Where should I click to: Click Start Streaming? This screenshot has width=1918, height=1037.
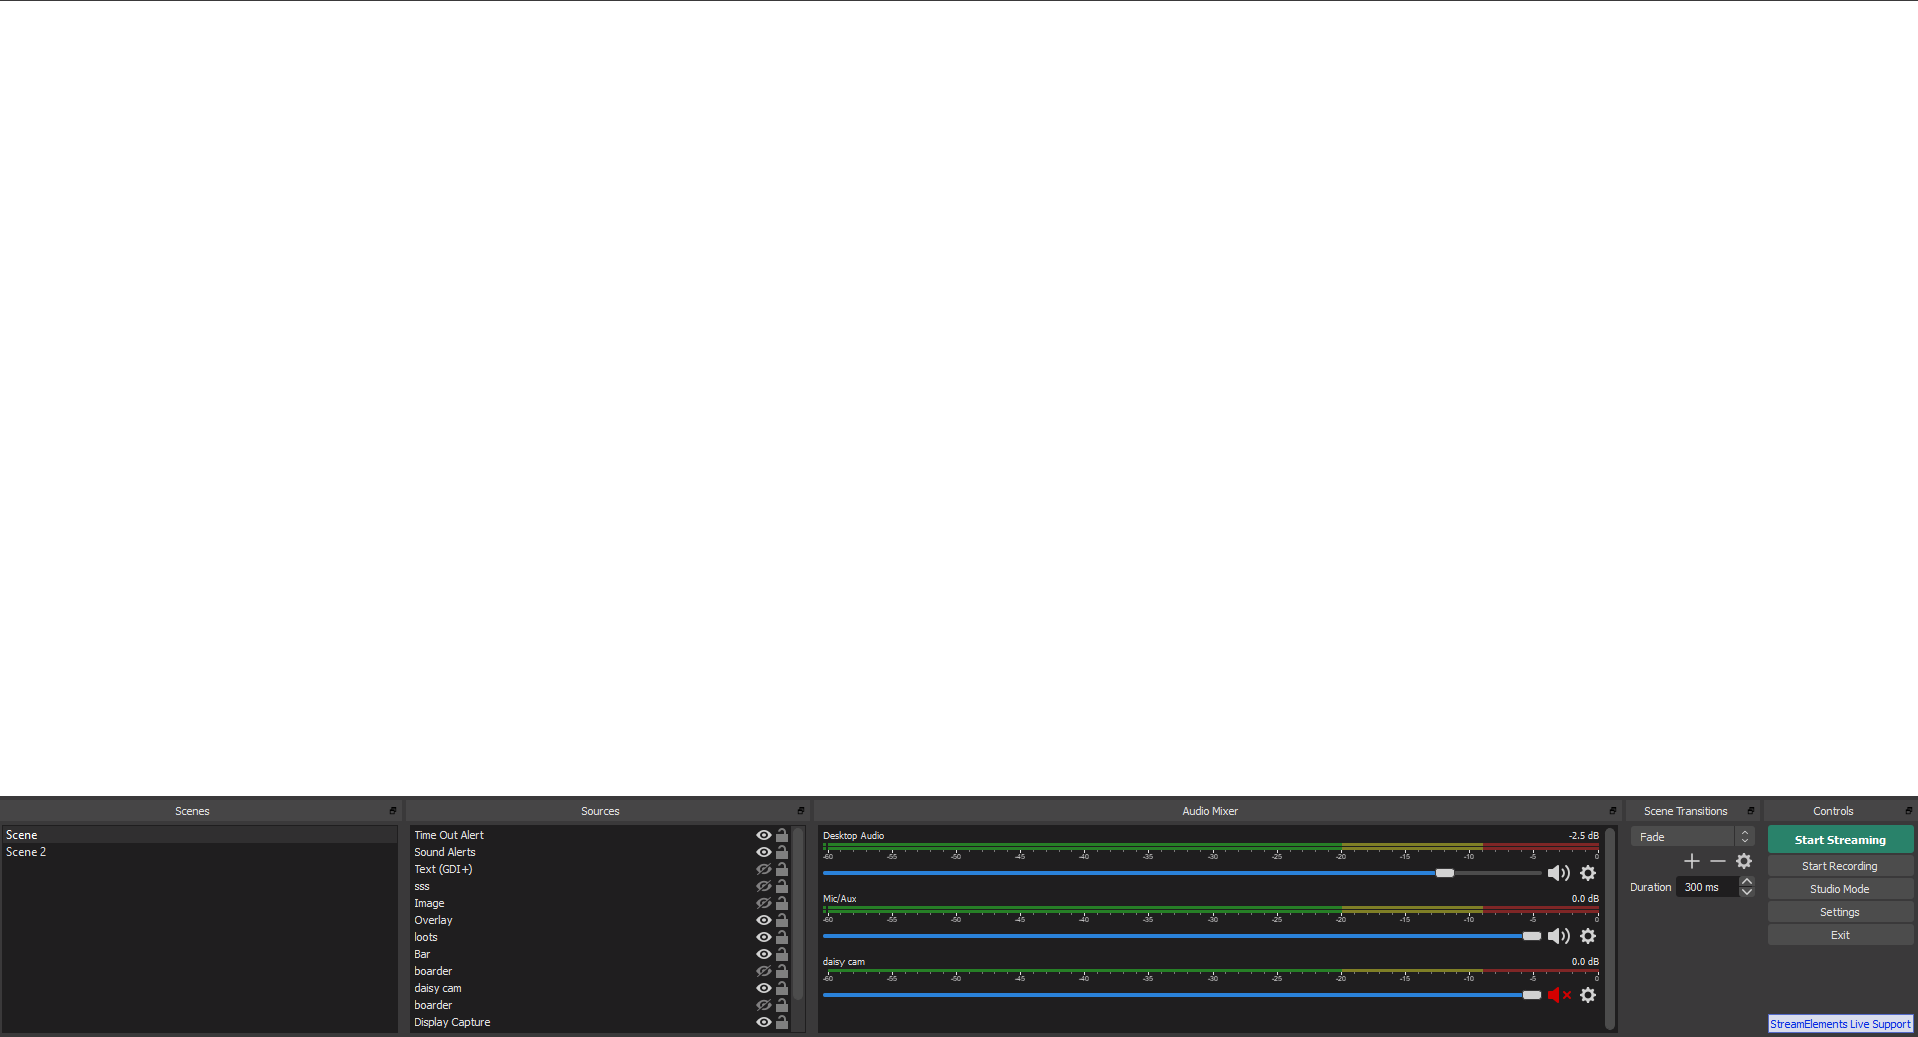coord(1840,840)
